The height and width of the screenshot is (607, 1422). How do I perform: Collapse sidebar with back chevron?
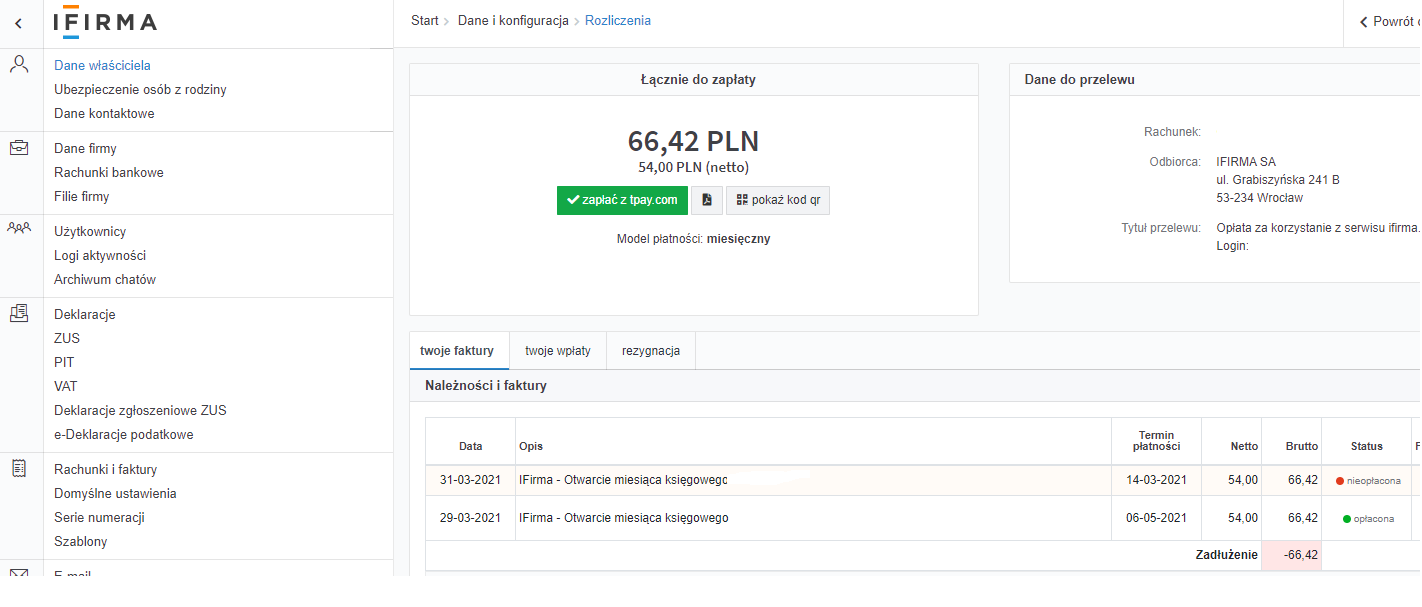pos(19,23)
